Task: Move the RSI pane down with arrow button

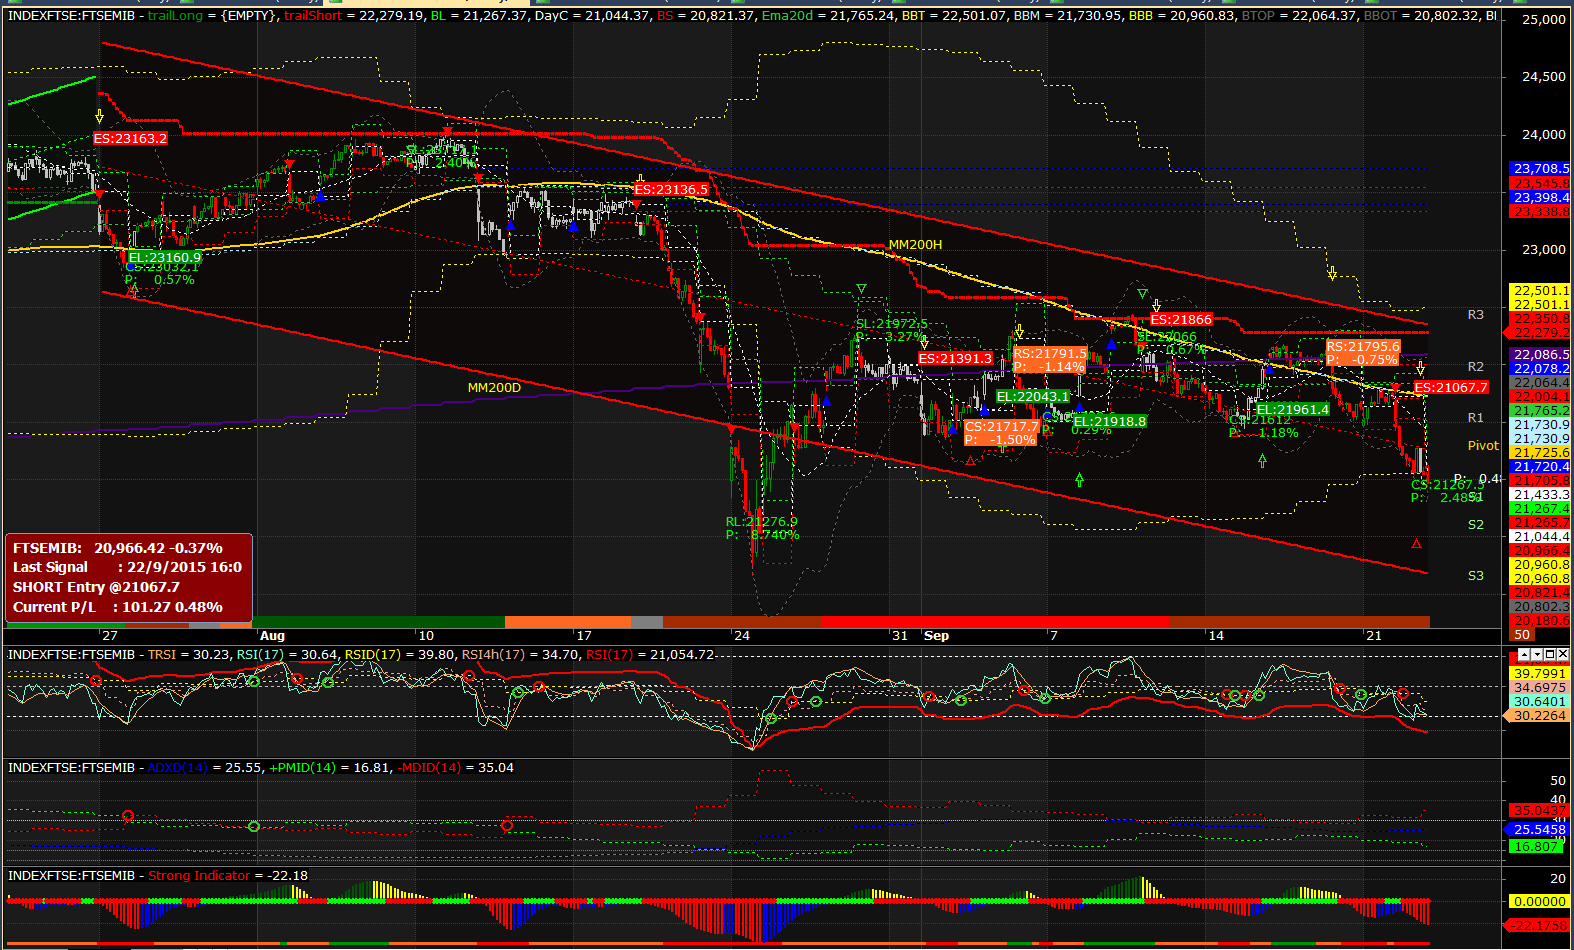Action: (1537, 654)
